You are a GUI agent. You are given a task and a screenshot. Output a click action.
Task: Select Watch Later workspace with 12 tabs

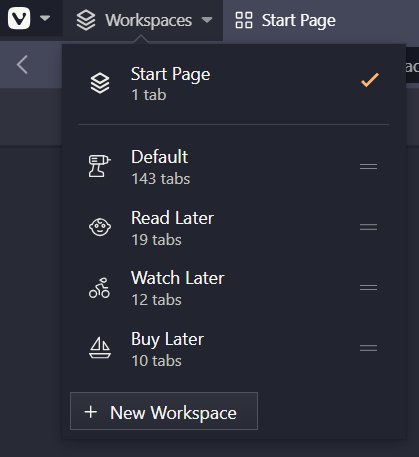point(233,288)
